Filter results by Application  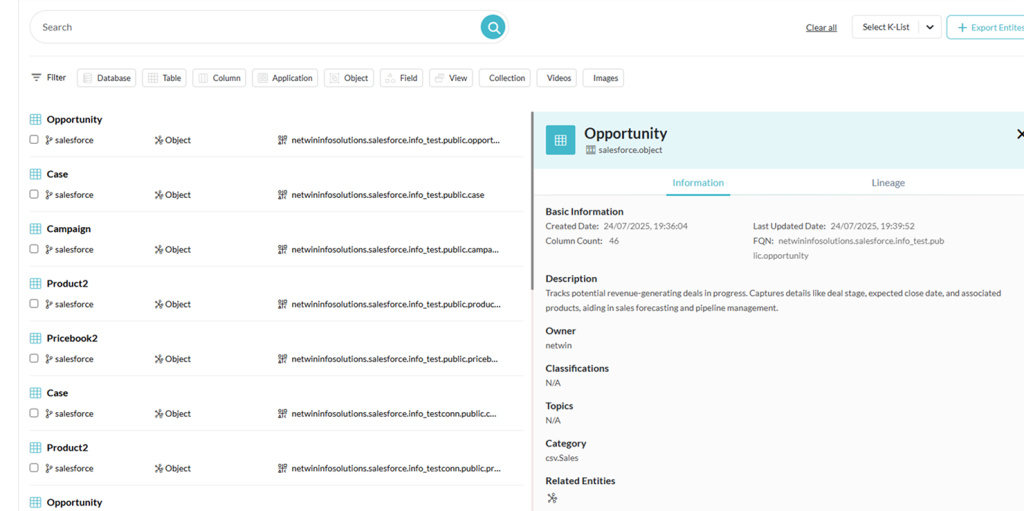point(285,78)
